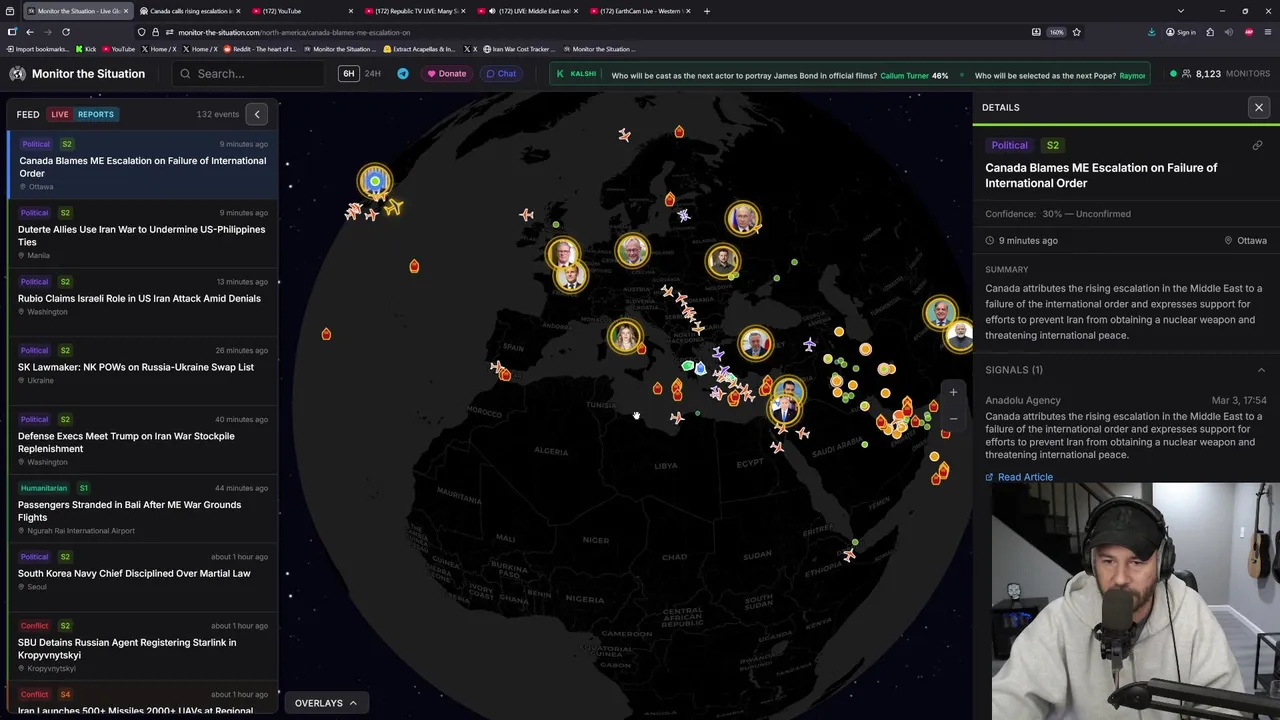1280x720 pixels.
Task: Open browser list-all-tabs dropdown arrow
Action: coord(1180,11)
